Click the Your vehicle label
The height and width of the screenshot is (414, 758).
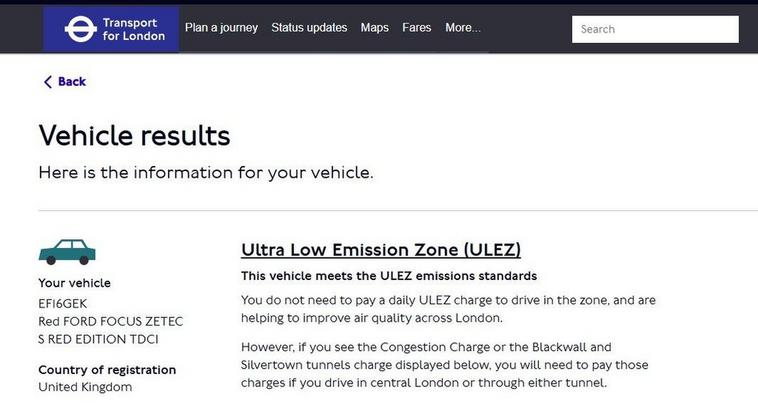point(74,283)
